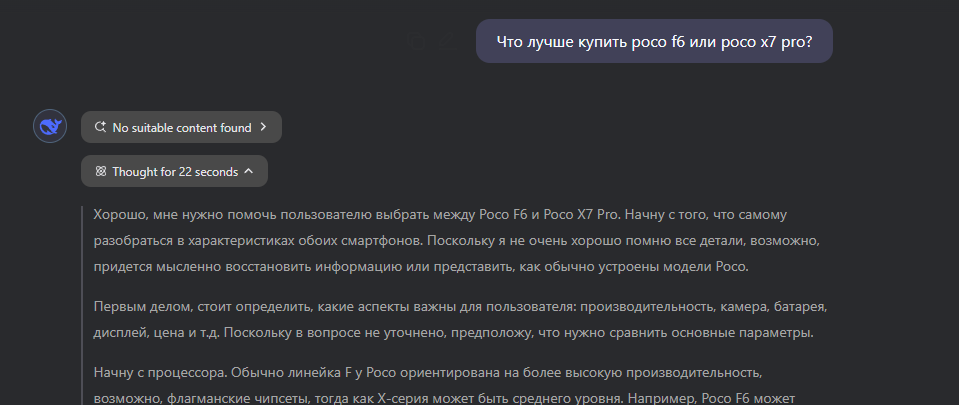The image size is (959, 405).
Task: Select the user message "Что лучше купить poco f6…"
Action: coord(654,42)
